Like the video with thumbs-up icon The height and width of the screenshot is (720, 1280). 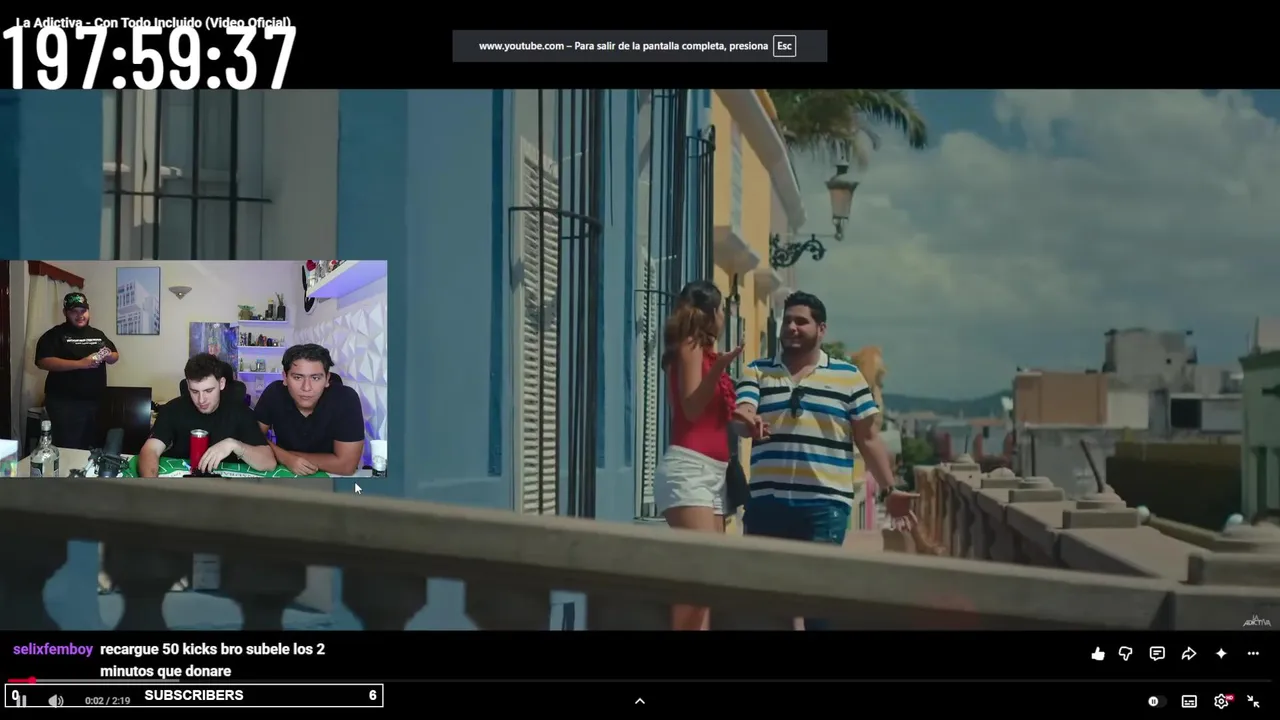(x=1098, y=654)
